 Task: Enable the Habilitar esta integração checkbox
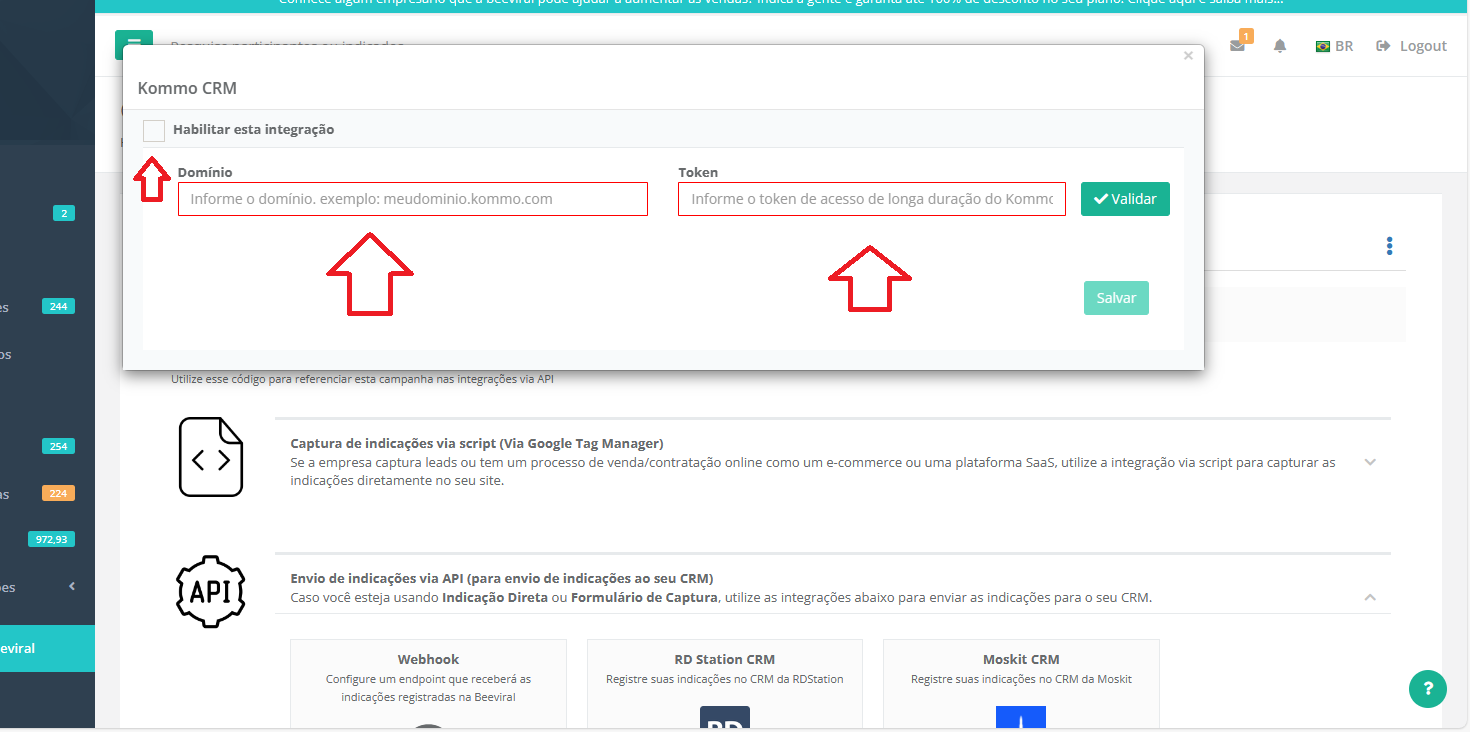(x=154, y=131)
